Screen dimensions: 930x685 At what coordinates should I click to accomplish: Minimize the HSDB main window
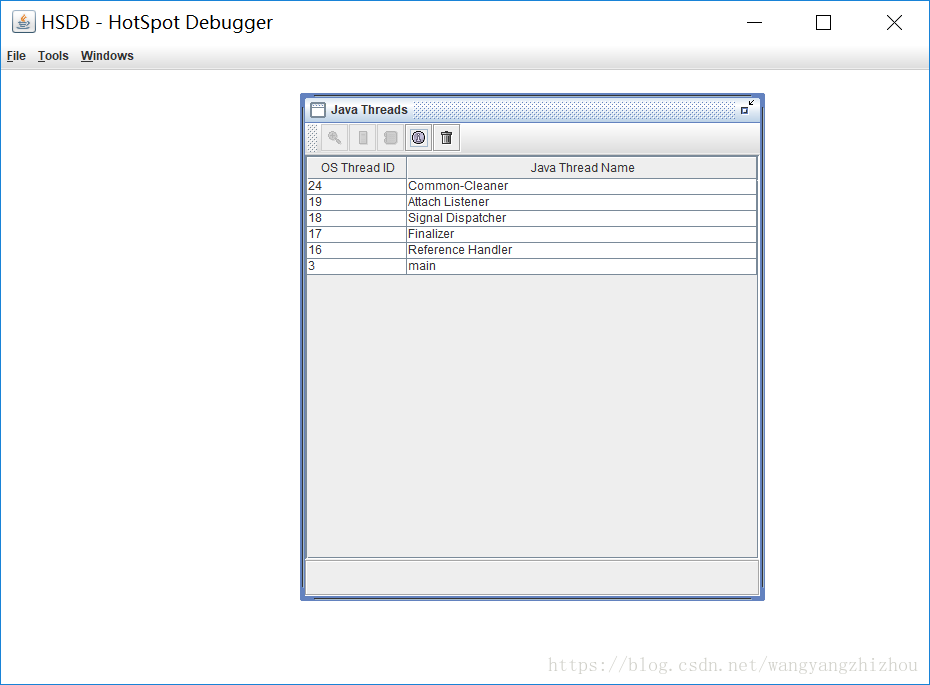[754, 23]
